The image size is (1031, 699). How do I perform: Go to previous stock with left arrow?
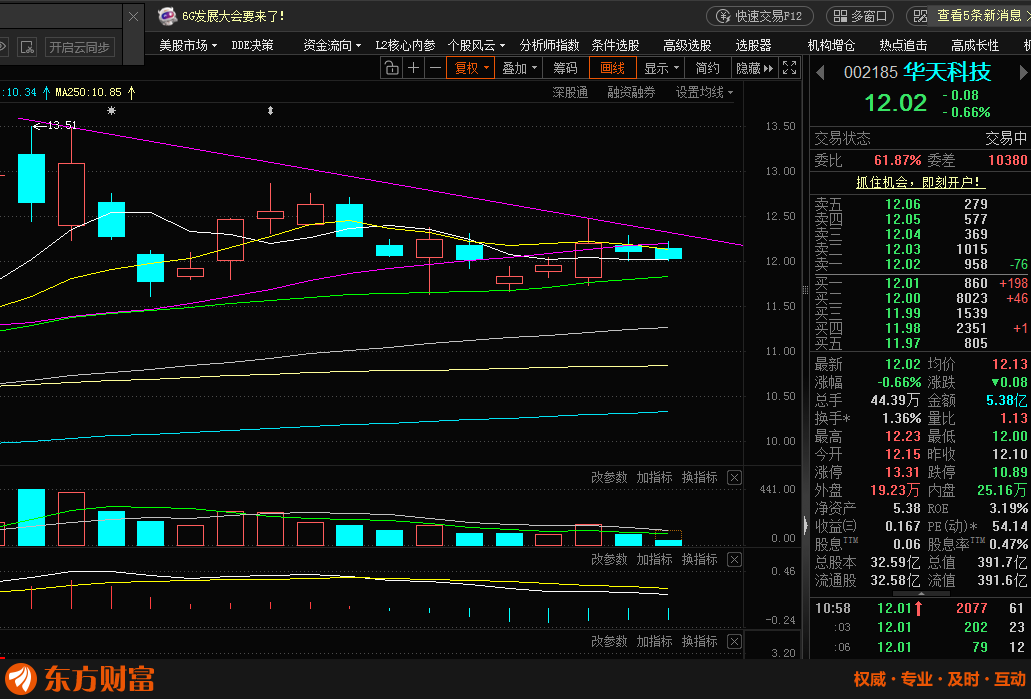pyautogui.click(x=821, y=72)
